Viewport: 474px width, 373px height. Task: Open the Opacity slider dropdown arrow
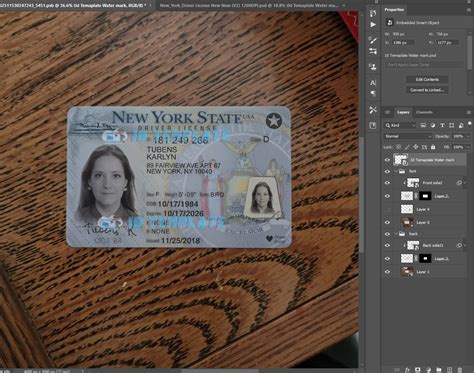coord(468,136)
